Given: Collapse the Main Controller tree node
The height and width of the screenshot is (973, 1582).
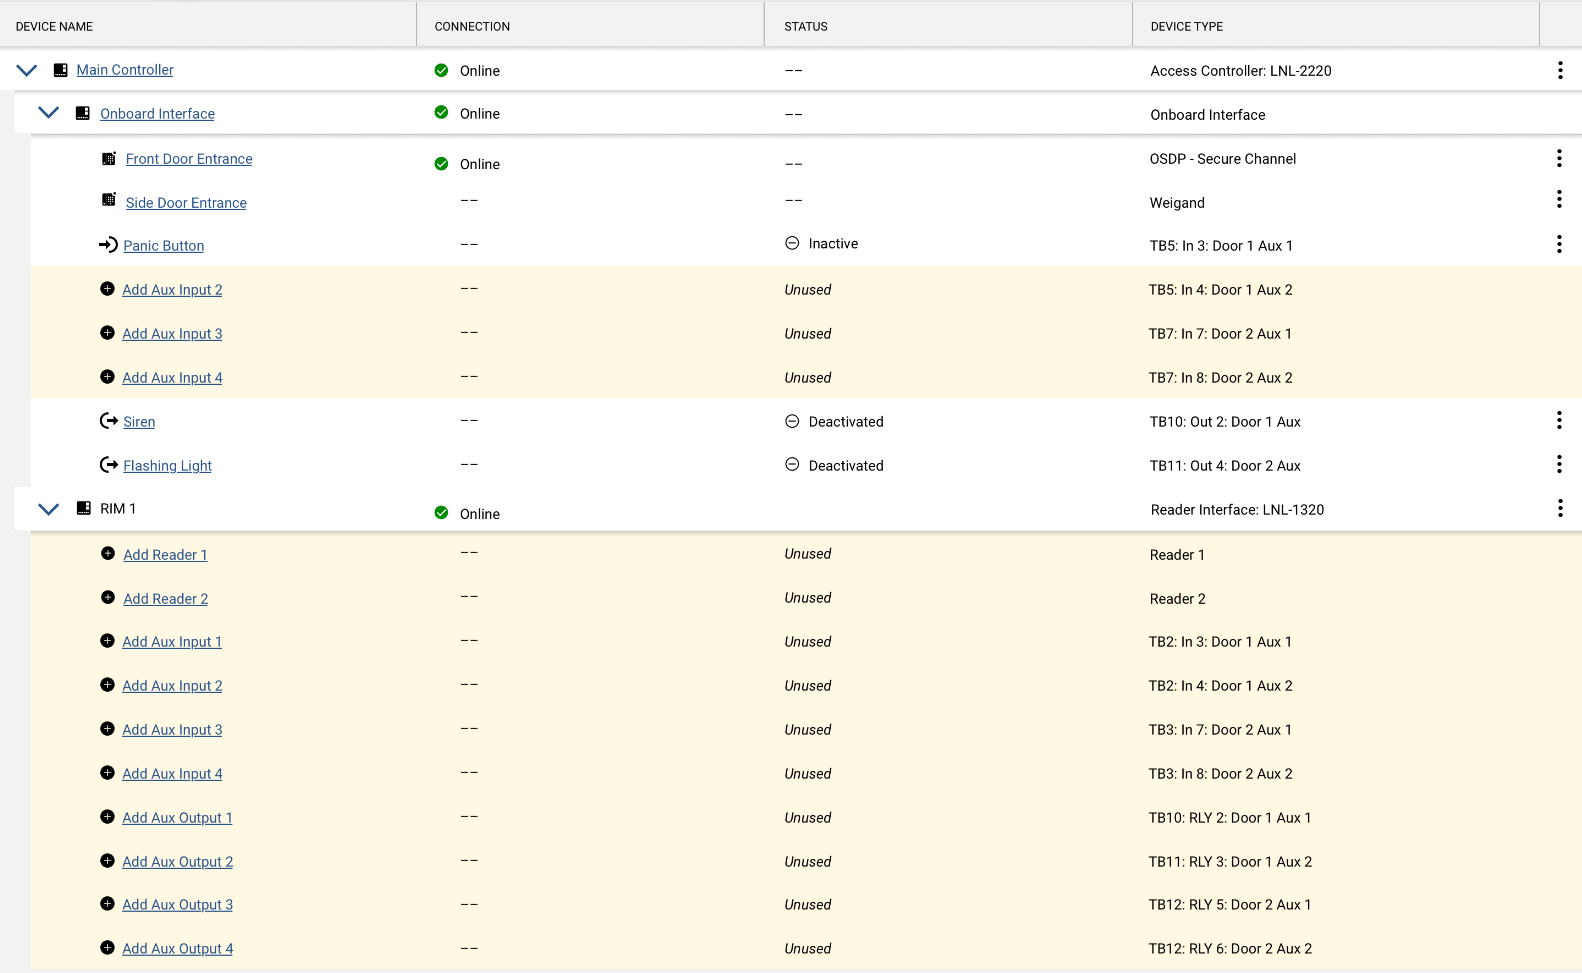Looking at the screenshot, I should (27, 70).
